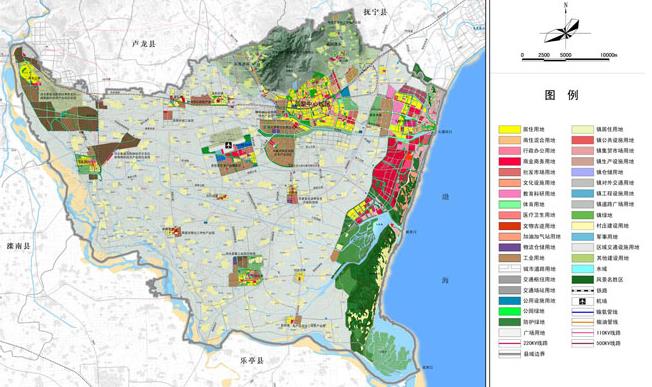Screen dimensions: 652x387
Task: Click the purple 物流仓储用地 legend swatch
Action: pyautogui.click(x=510, y=247)
